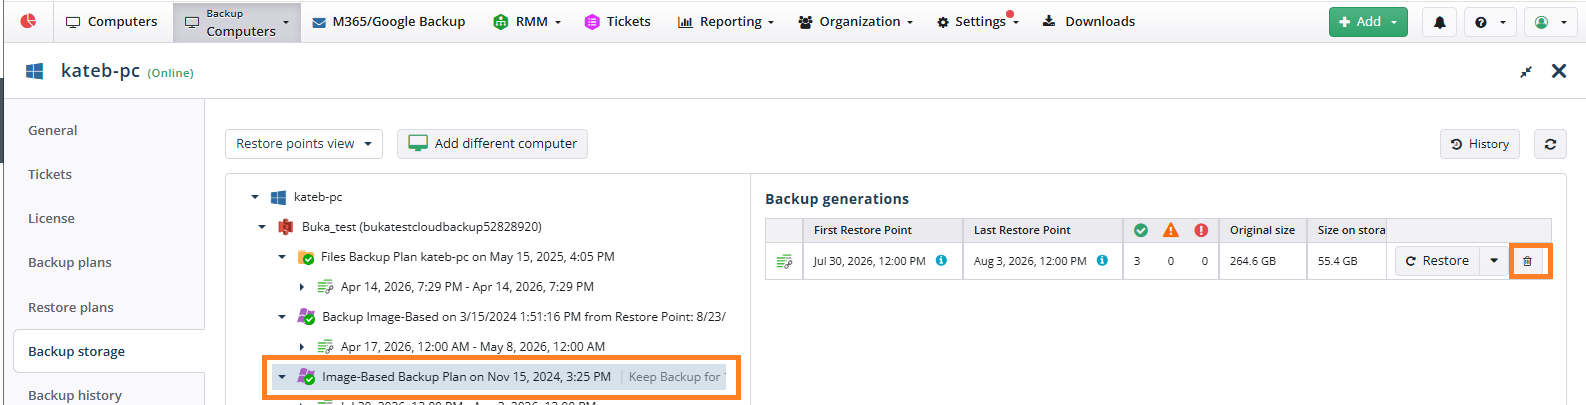Screen dimensions: 1586x405
Task: Select the License sidebar tab
Action: tap(51, 218)
